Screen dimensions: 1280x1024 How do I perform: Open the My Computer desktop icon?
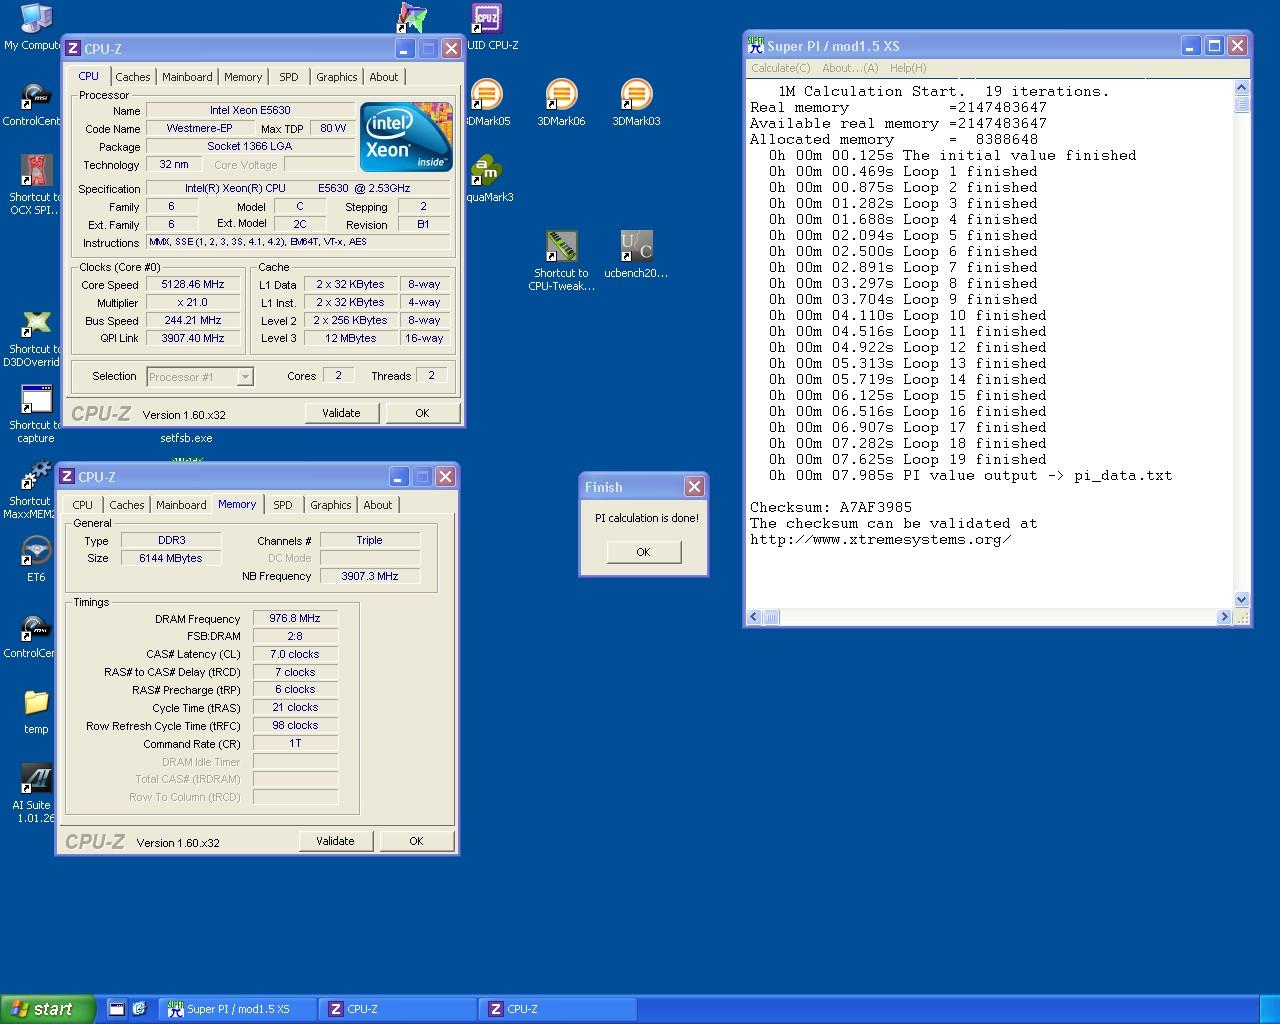pos(36,18)
